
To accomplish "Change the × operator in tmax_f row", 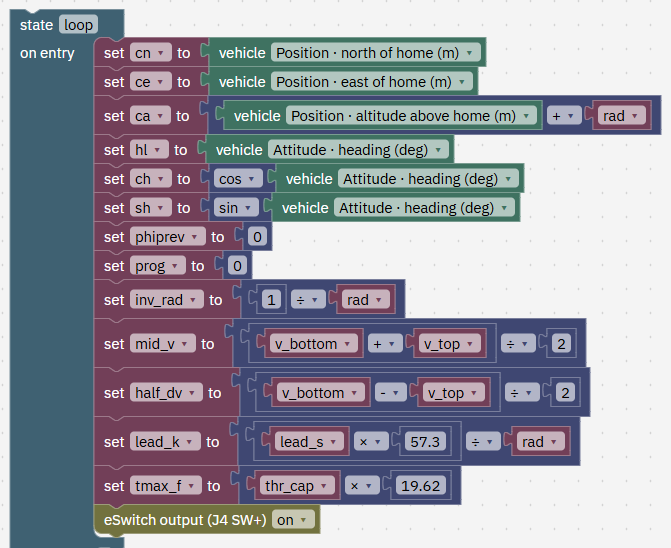I will (362, 486).
